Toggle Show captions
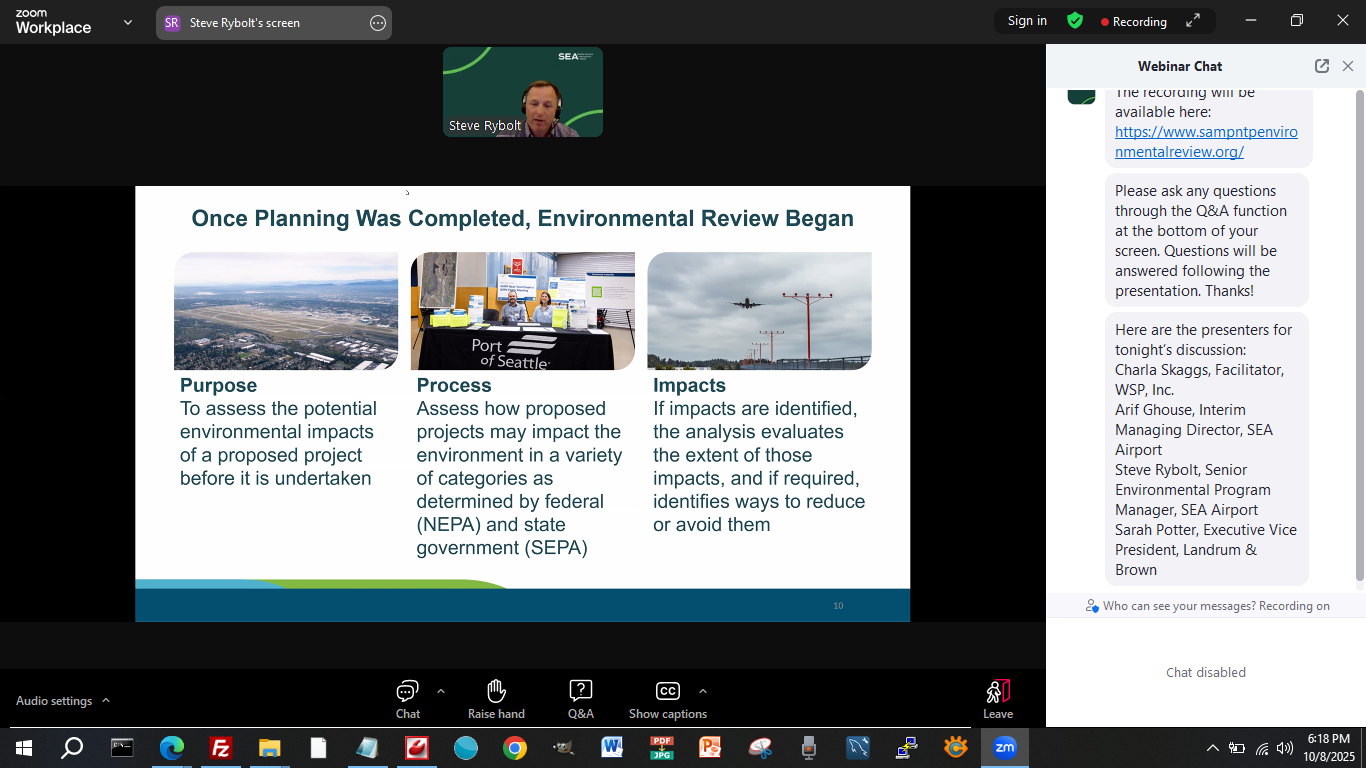The height and width of the screenshot is (768, 1366). [667, 691]
